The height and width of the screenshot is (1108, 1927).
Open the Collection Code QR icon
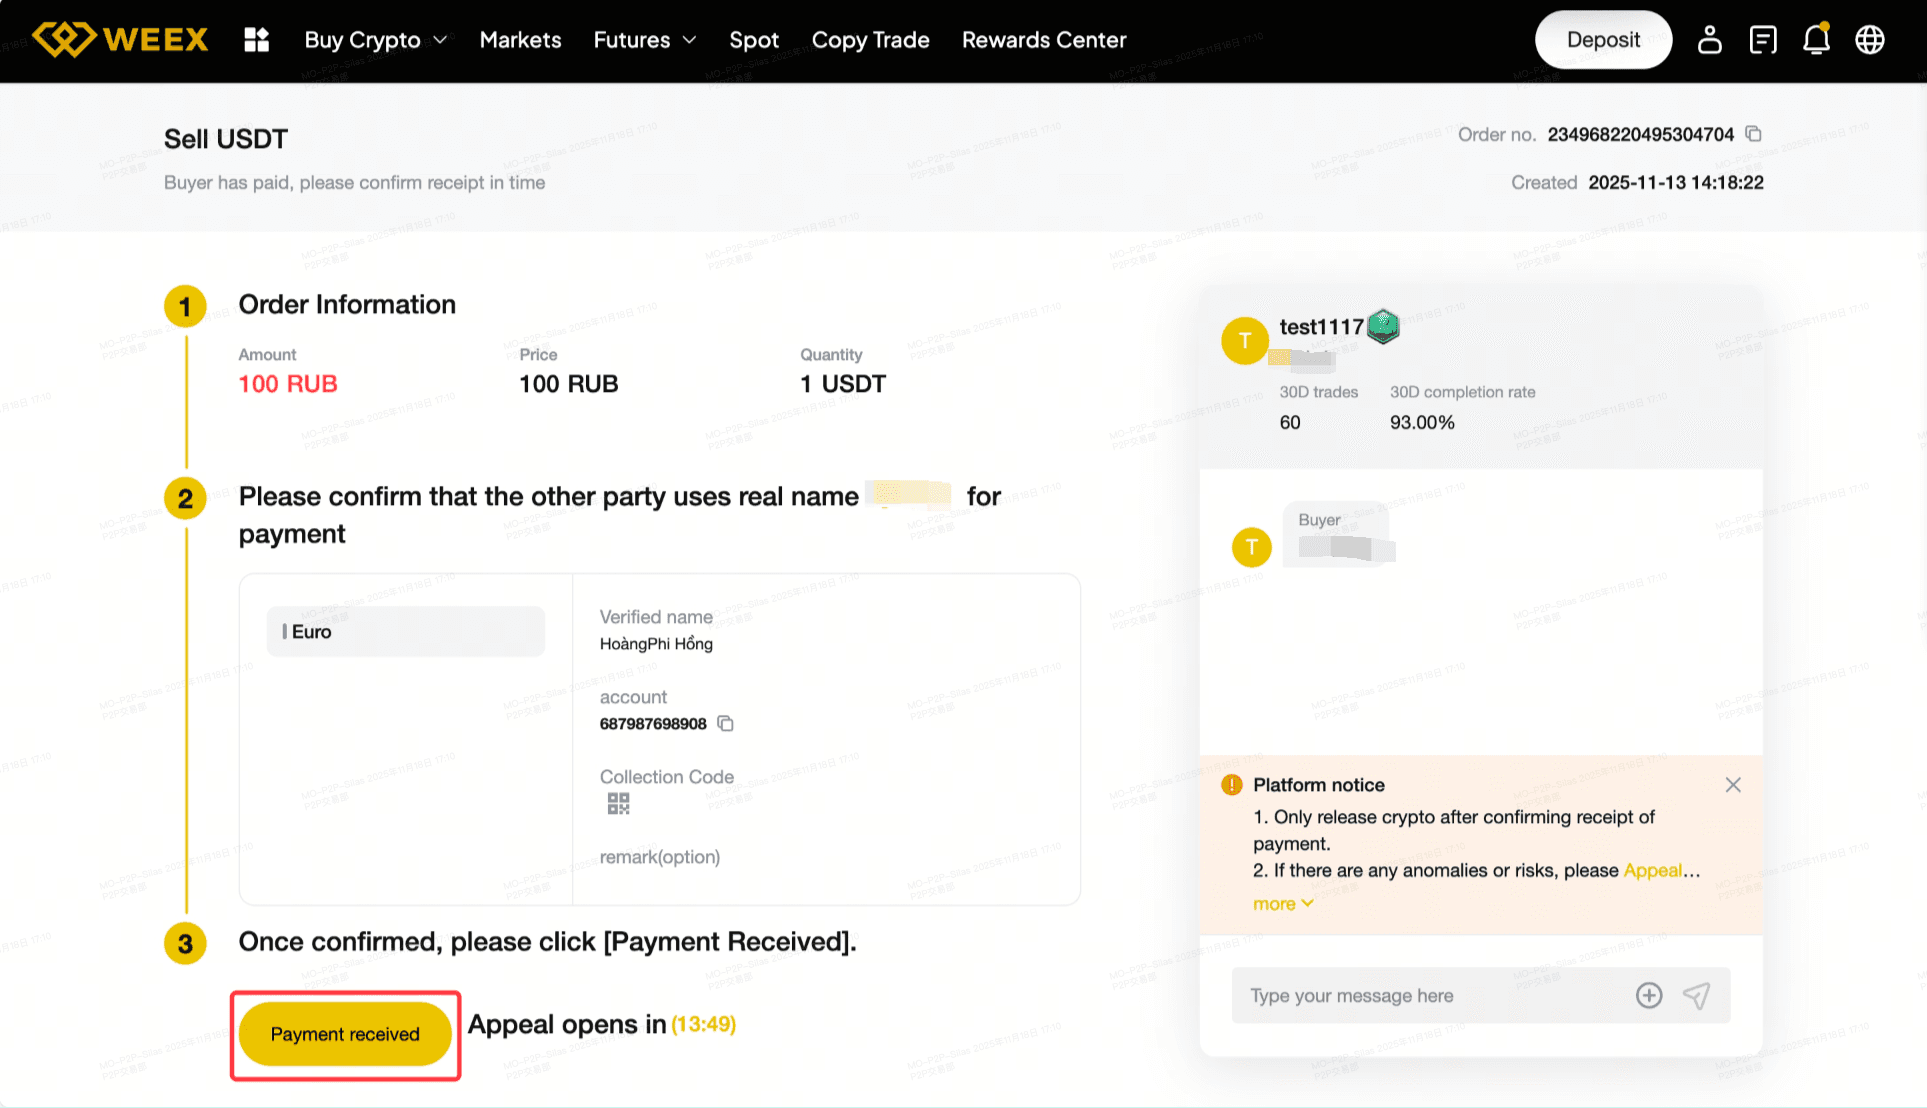(x=618, y=804)
